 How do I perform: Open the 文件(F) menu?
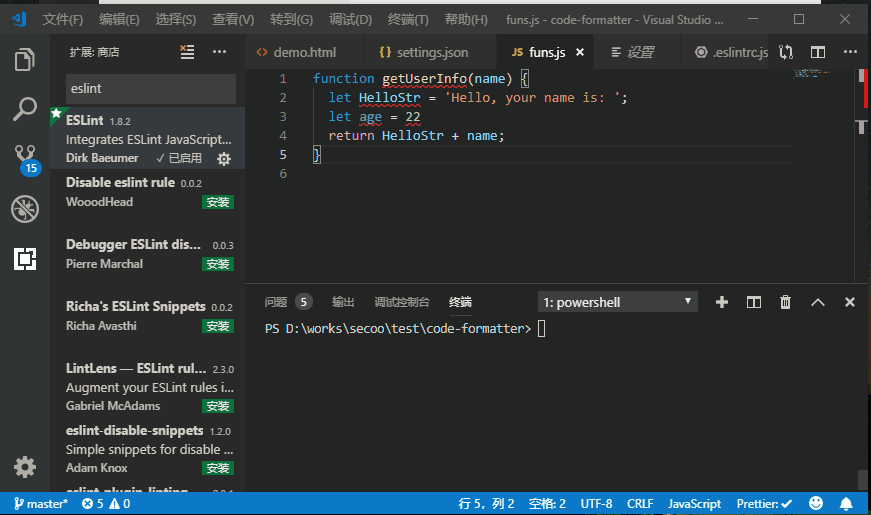63,20
